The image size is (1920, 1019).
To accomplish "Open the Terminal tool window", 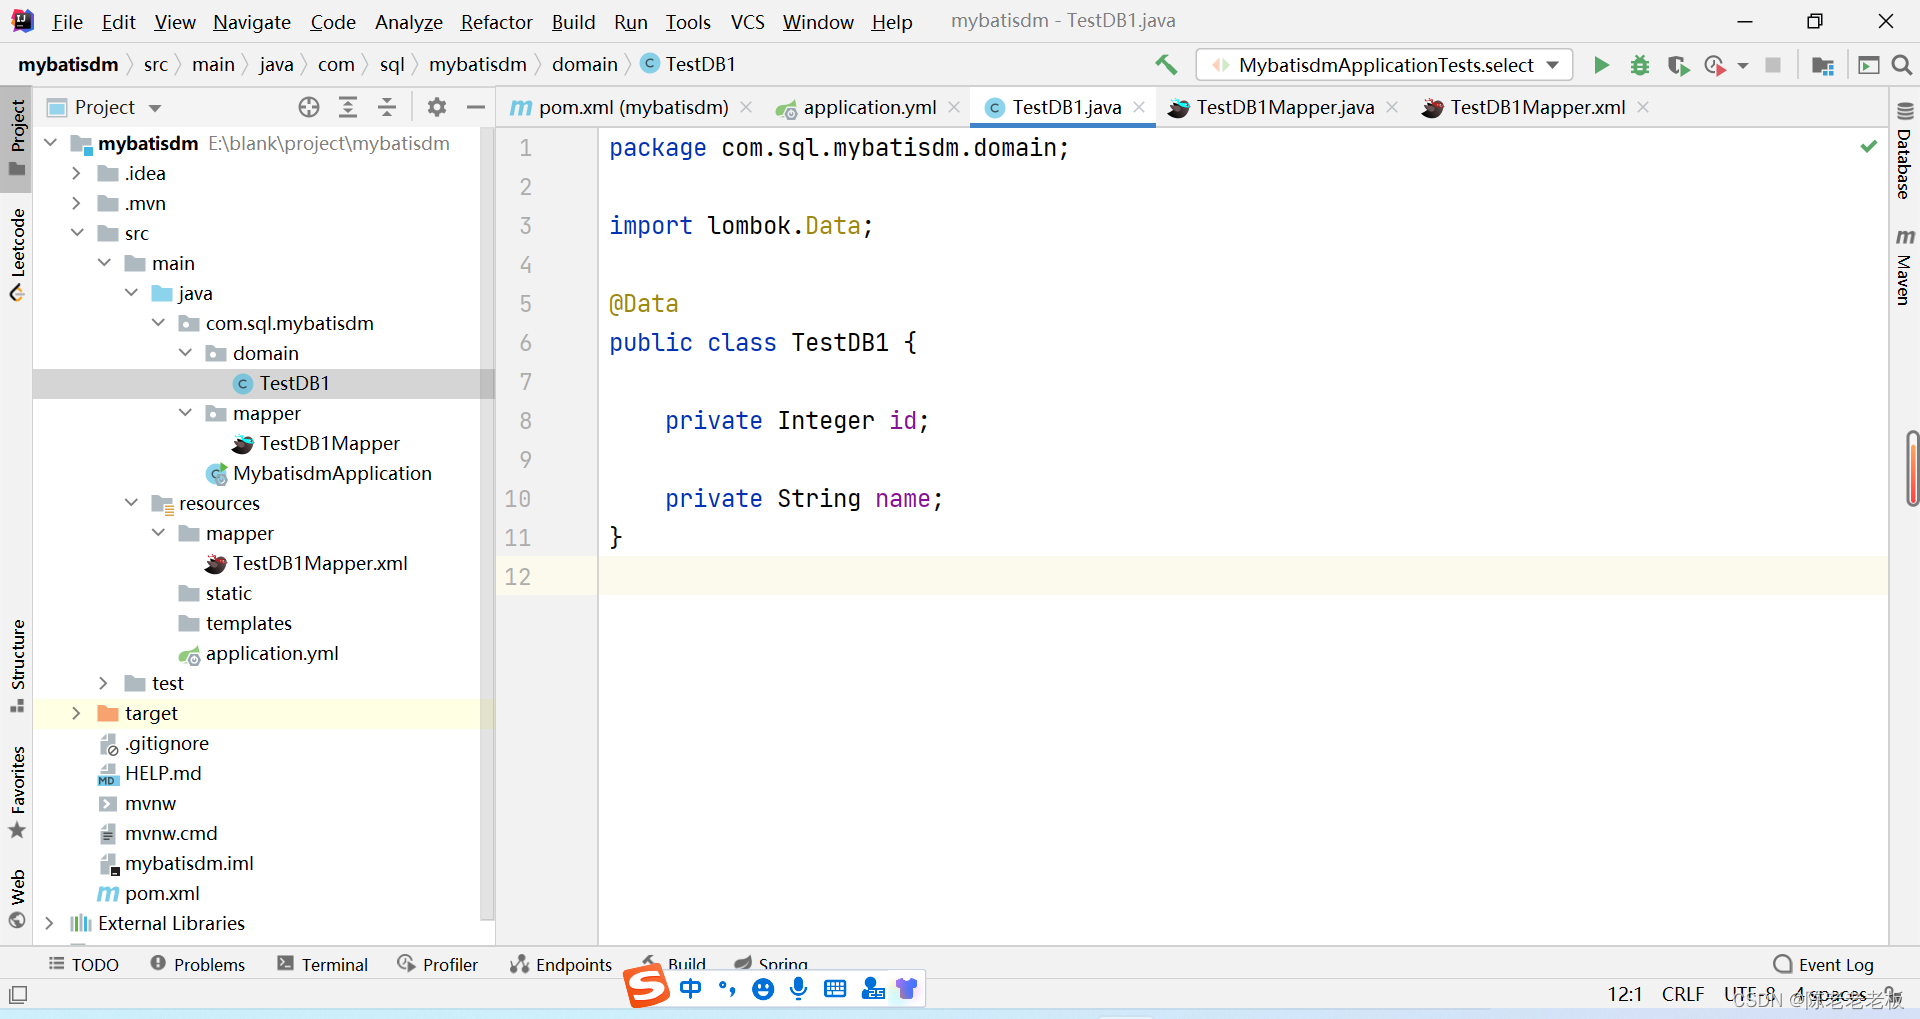I will point(322,964).
